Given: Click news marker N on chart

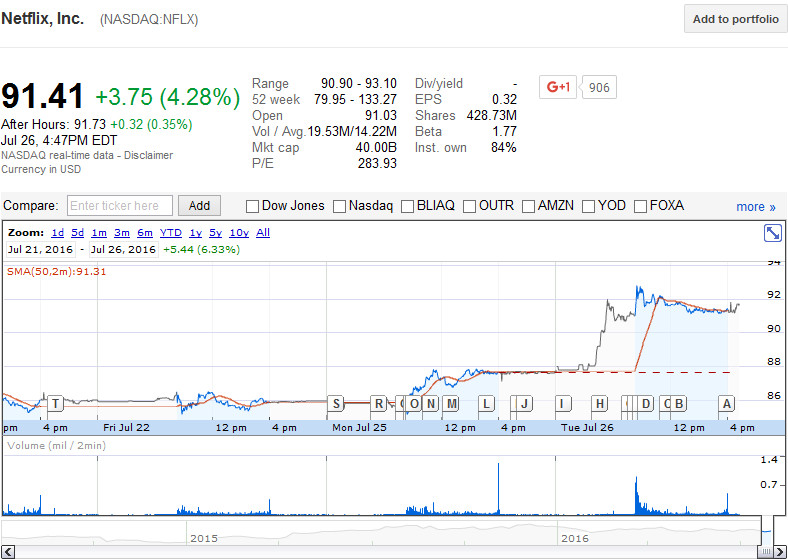Looking at the screenshot, I should pyautogui.click(x=431, y=403).
